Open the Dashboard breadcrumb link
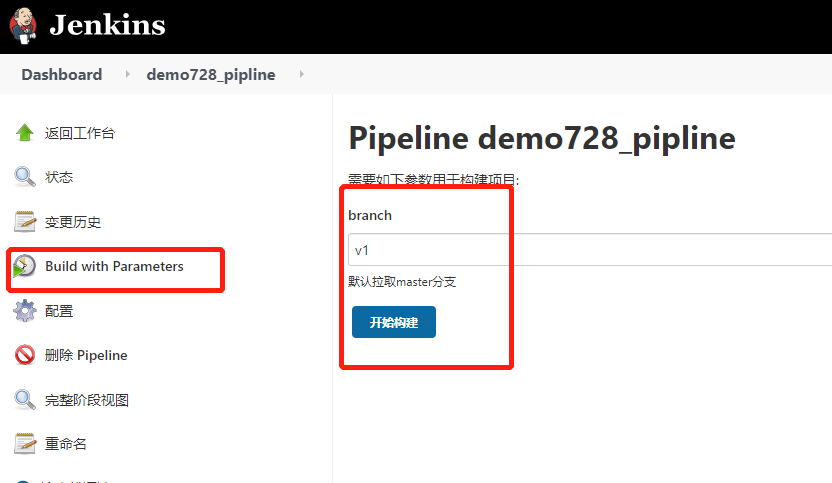The height and width of the screenshot is (483, 832). click(62, 74)
